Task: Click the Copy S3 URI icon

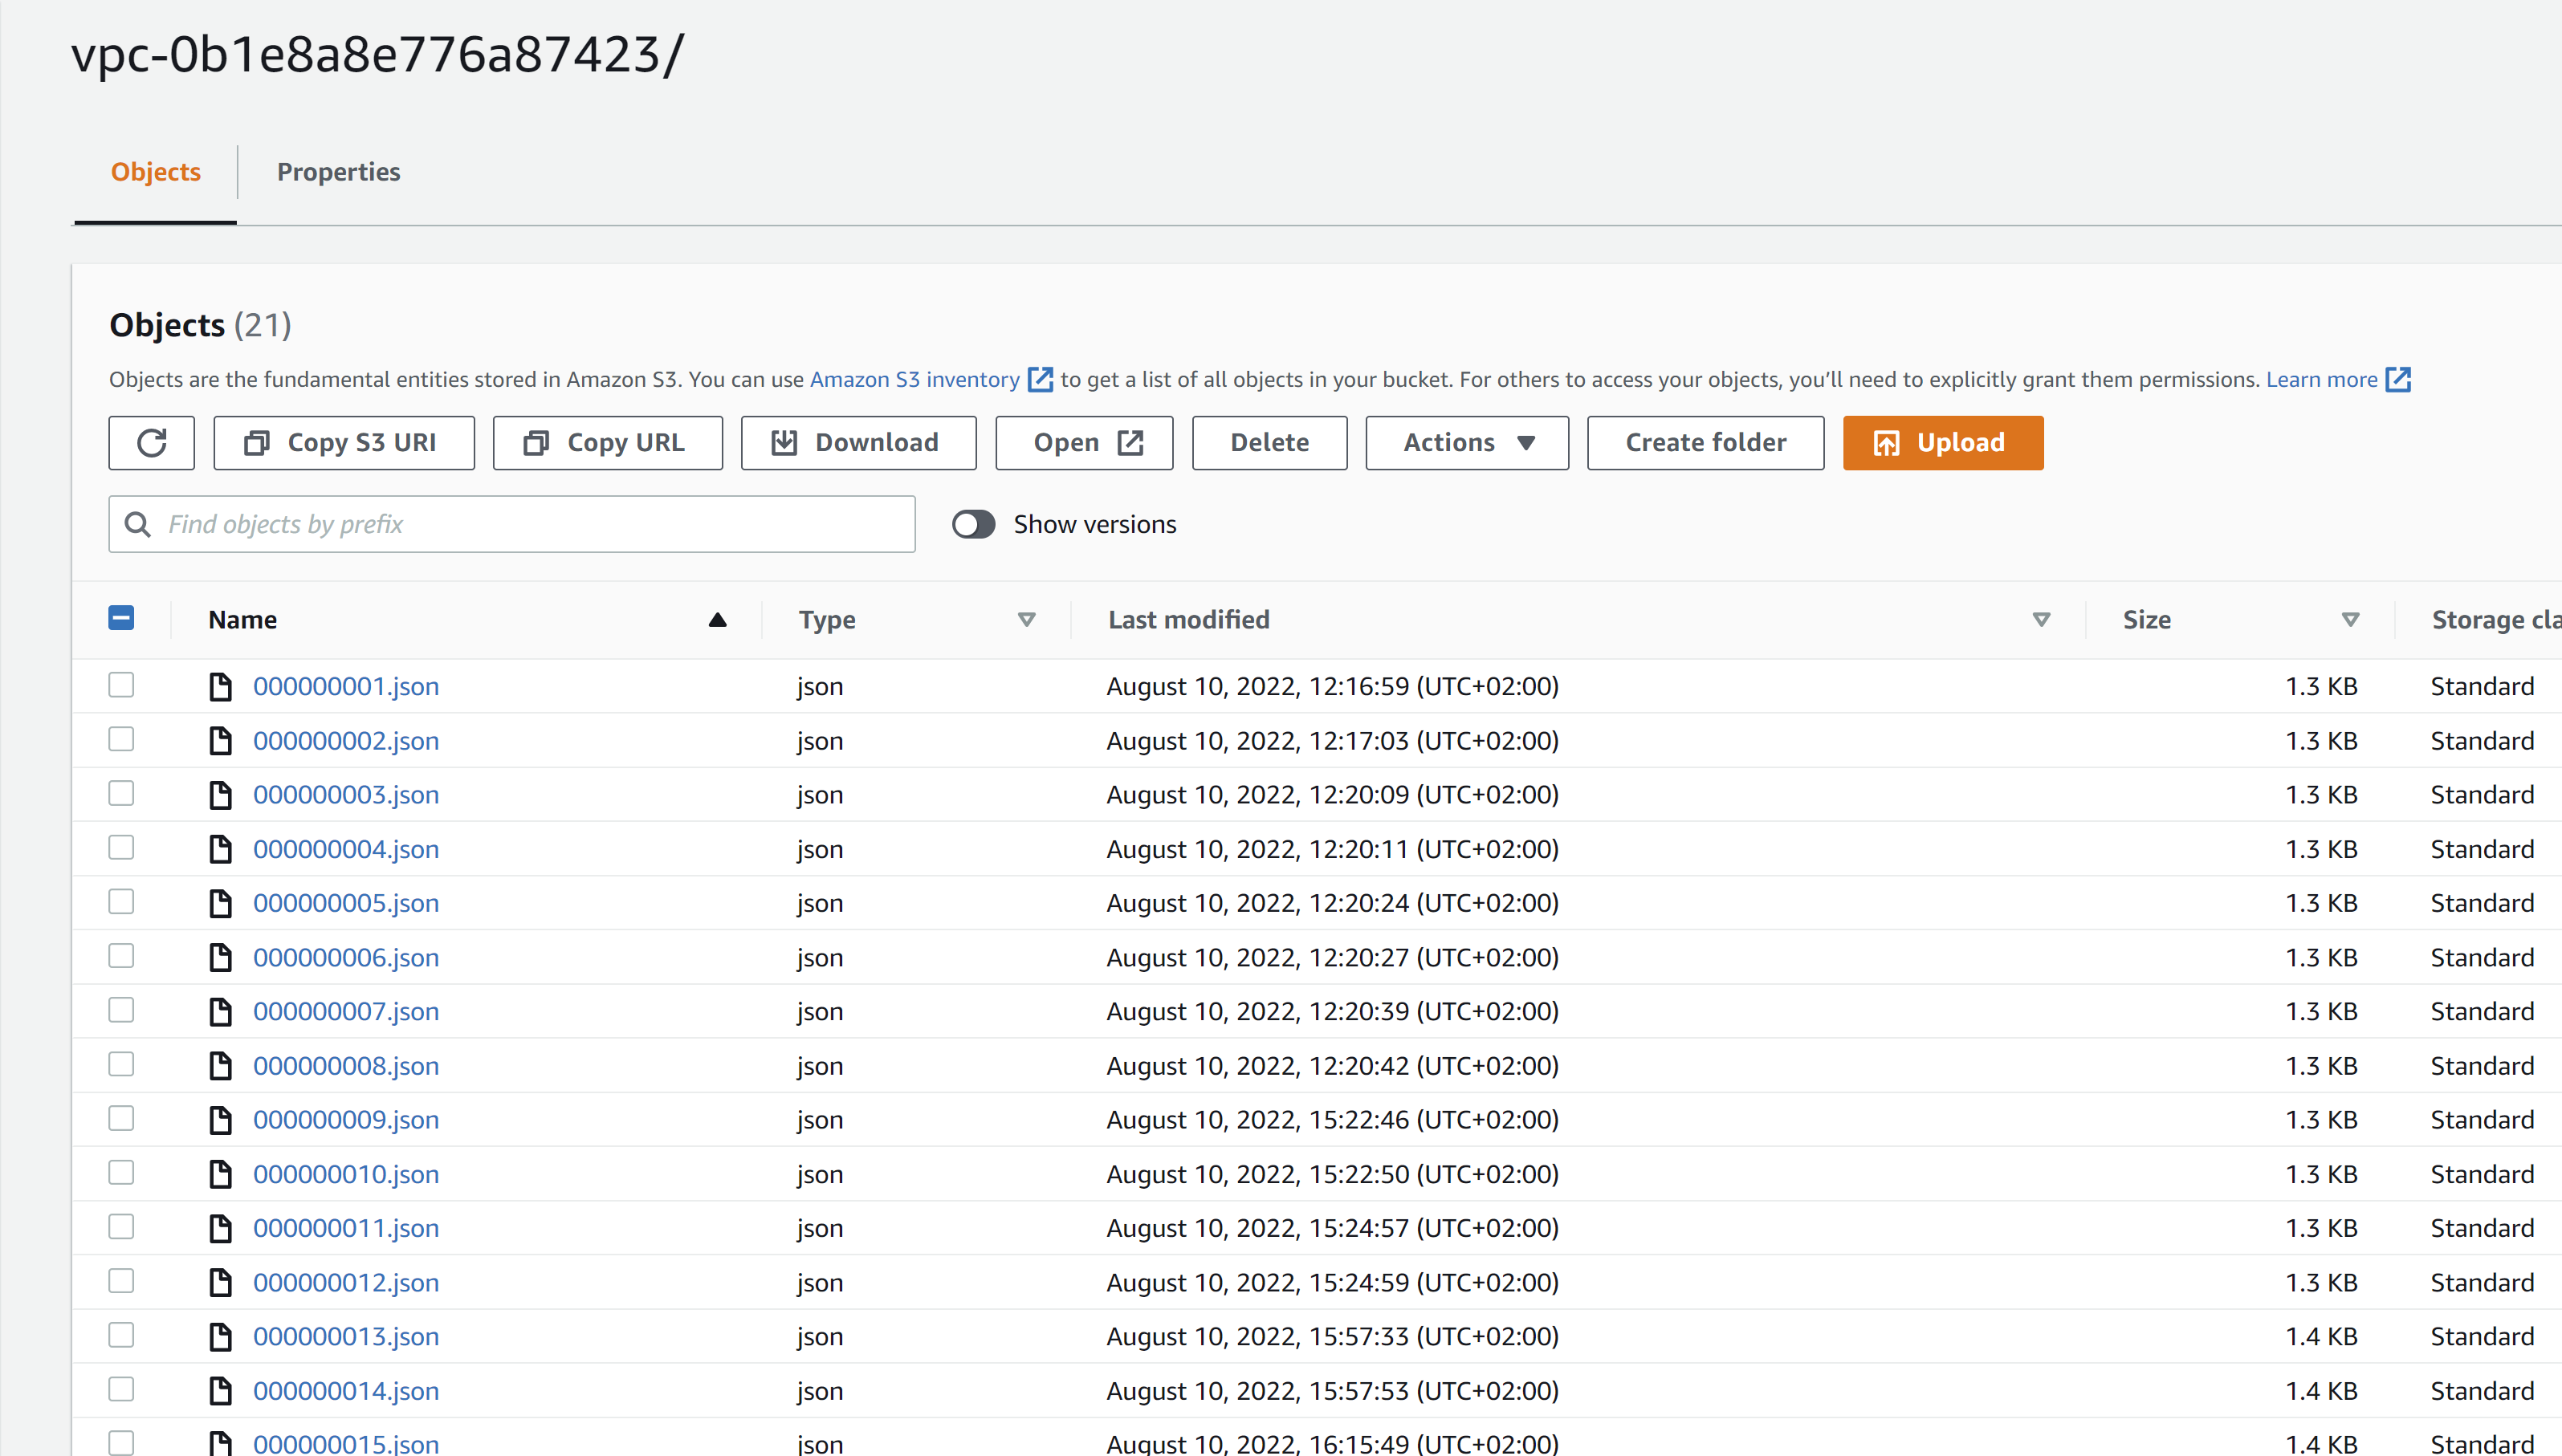Action: click(x=260, y=441)
